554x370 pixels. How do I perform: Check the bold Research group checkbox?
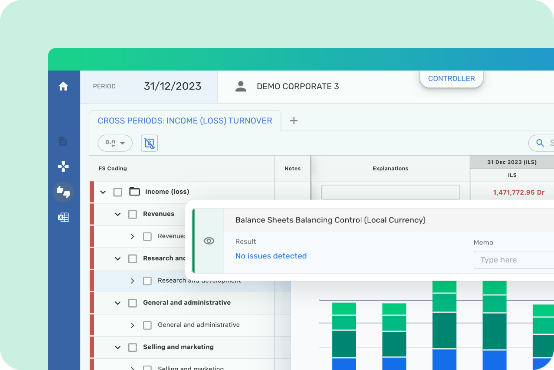[x=132, y=259]
